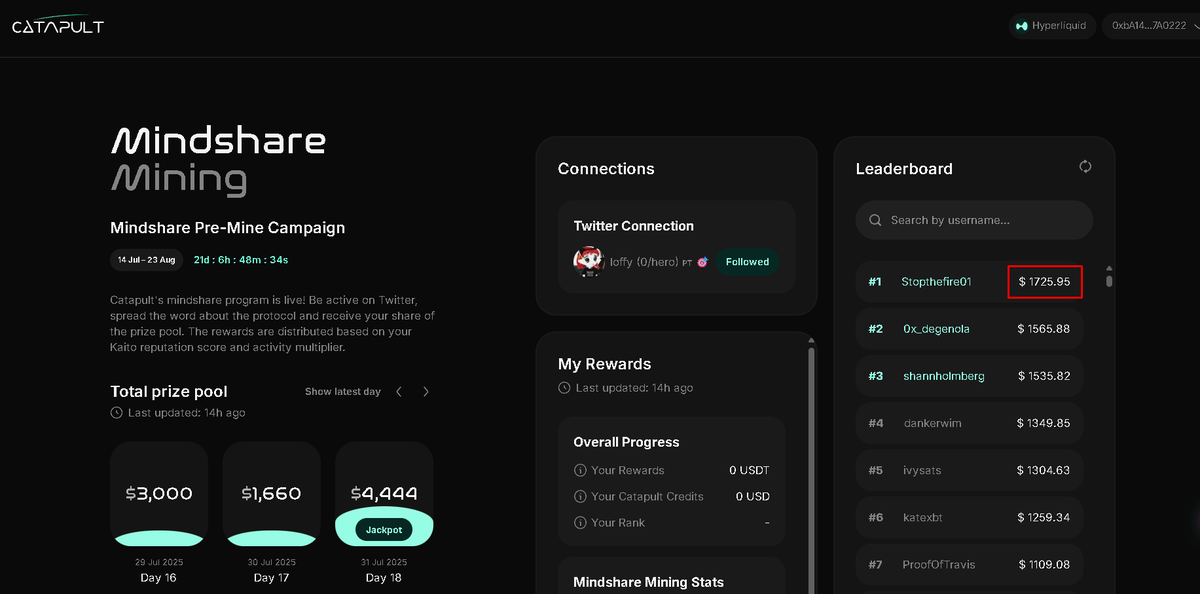
Task: Click info icon next to Your Rewards
Action: click(x=580, y=470)
